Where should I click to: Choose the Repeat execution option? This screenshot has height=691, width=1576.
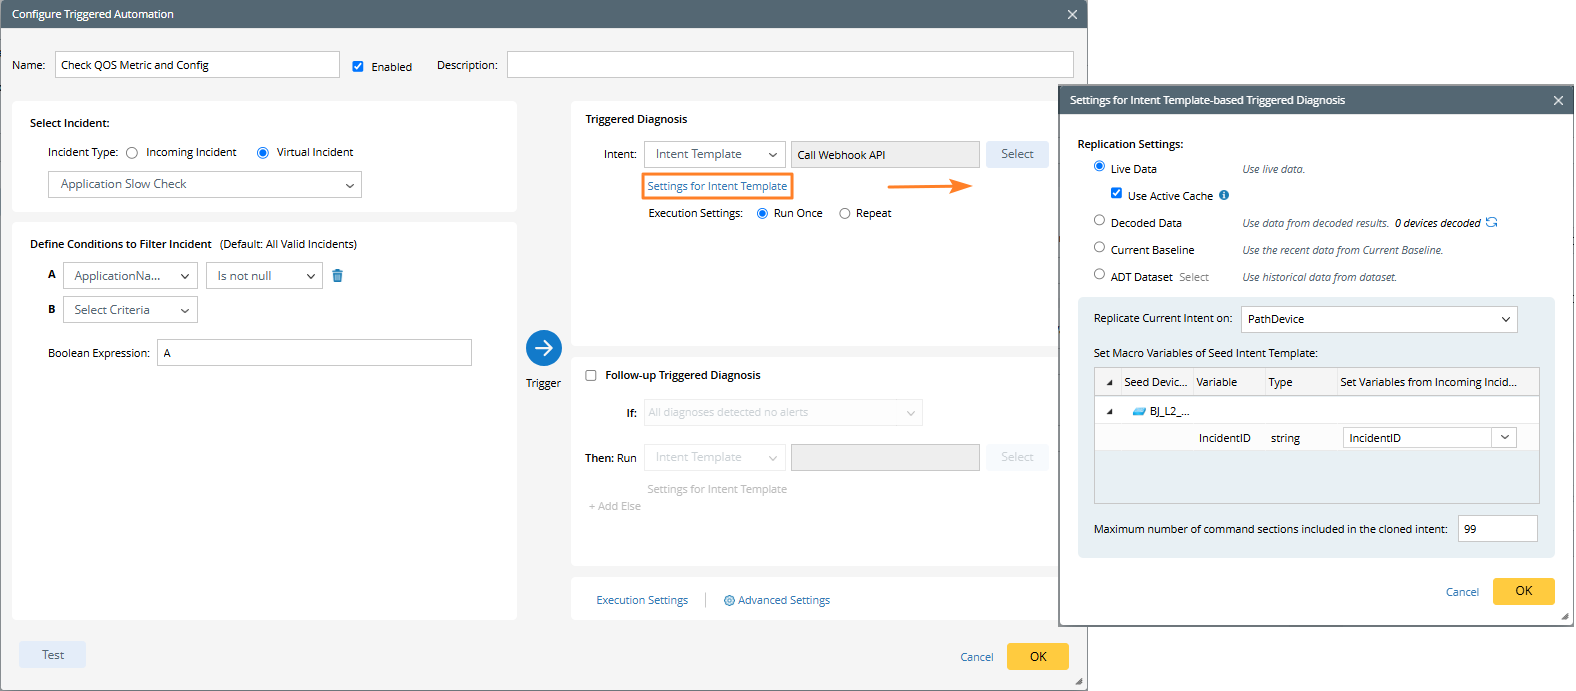tap(845, 214)
